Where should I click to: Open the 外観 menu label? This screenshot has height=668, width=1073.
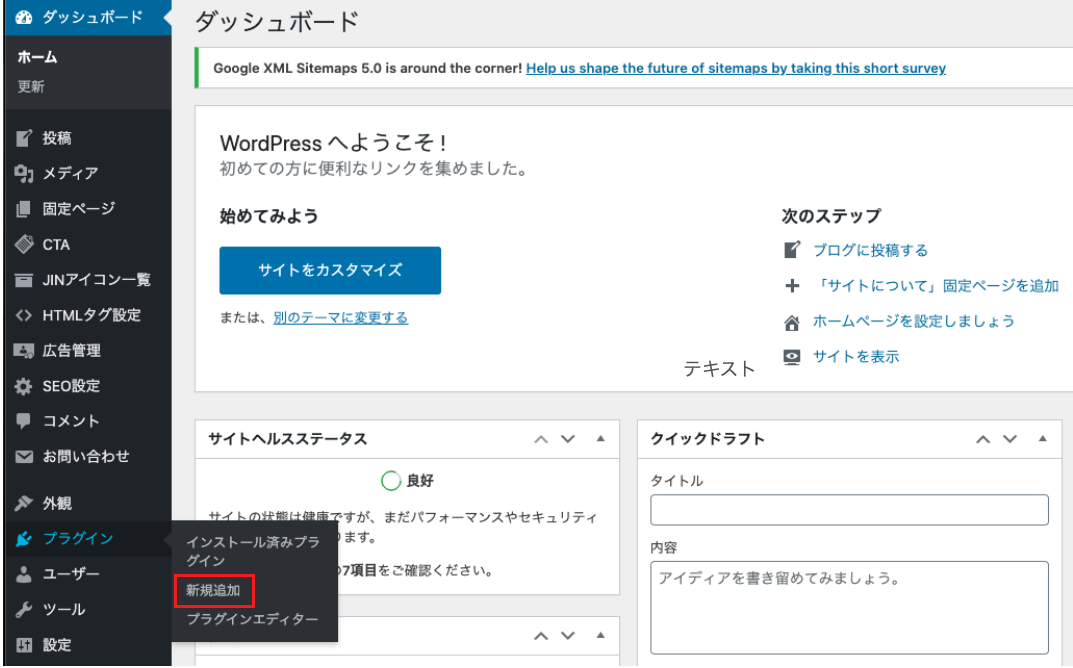point(57,504)
